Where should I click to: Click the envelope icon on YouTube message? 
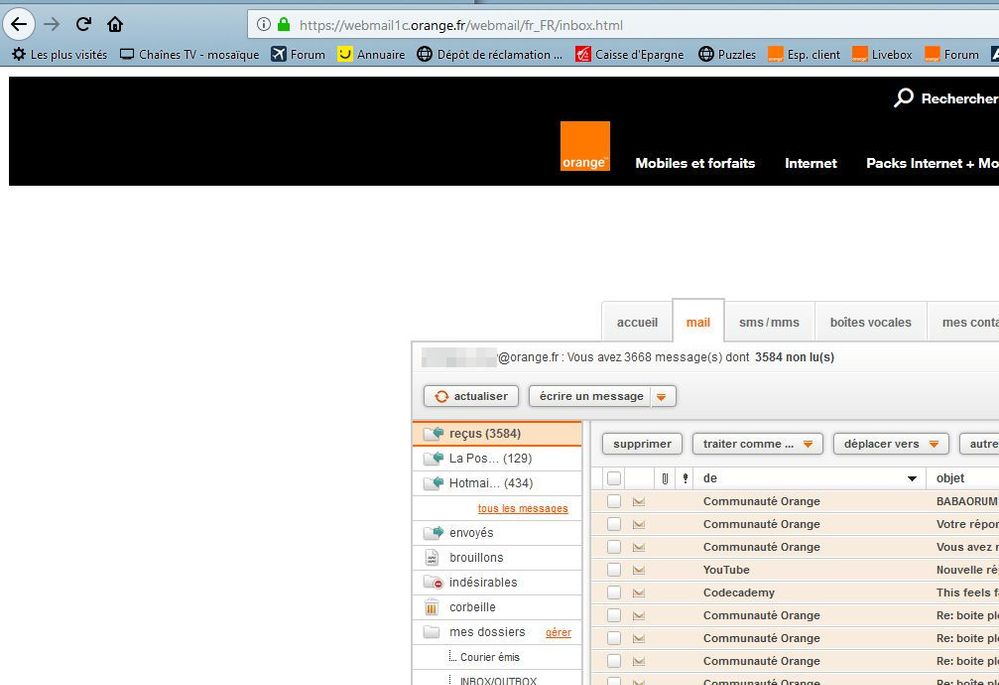pos(638,570)
